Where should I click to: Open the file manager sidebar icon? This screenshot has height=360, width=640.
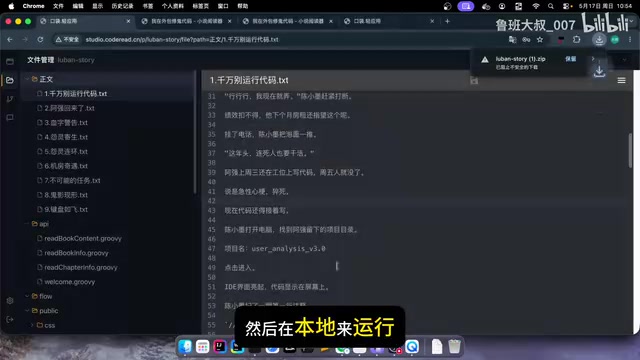pos(10,80)
